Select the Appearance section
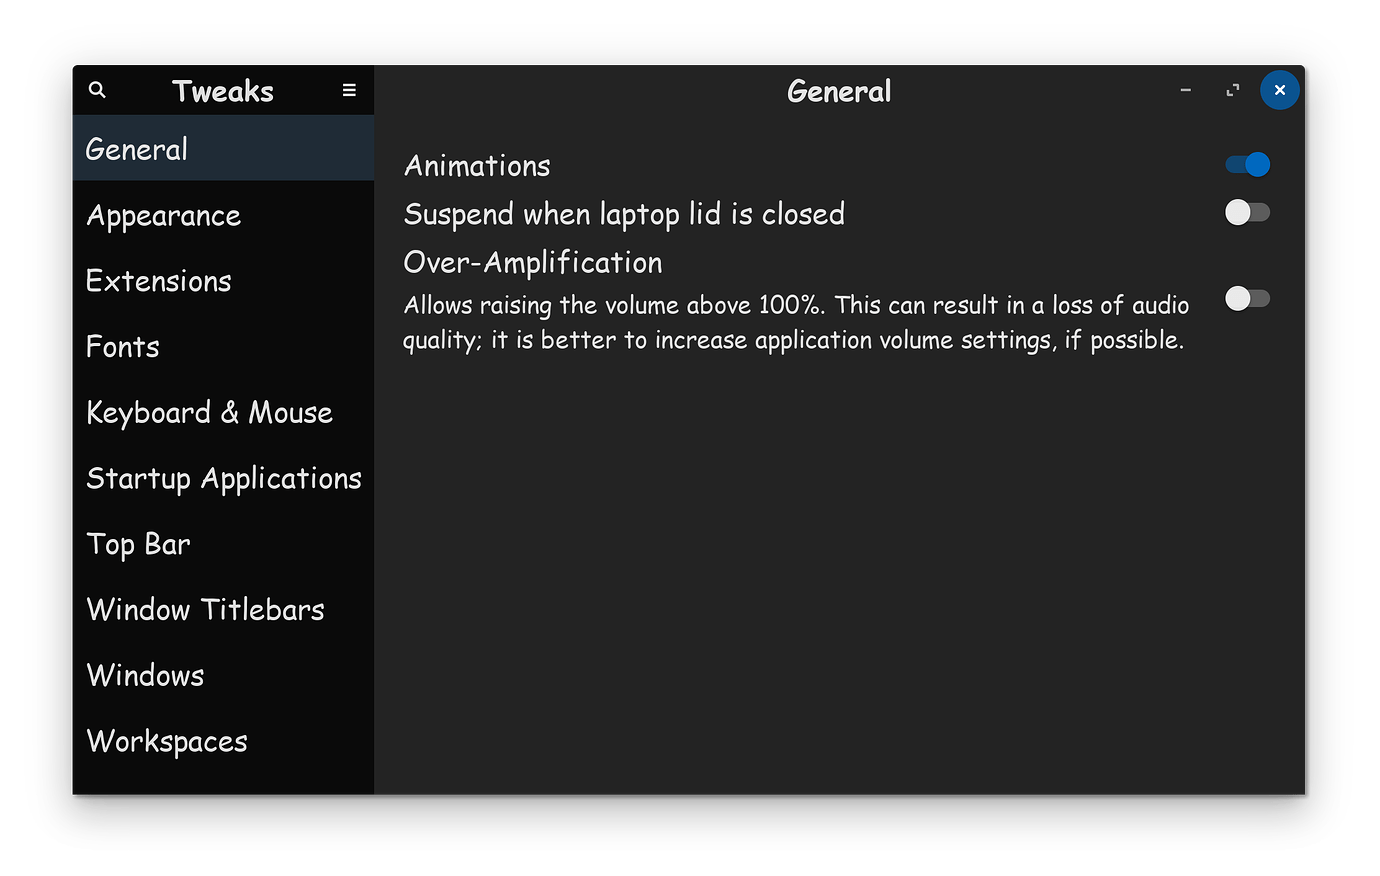The height and width of the screenshot is (876, 1380). click(163, 215)
